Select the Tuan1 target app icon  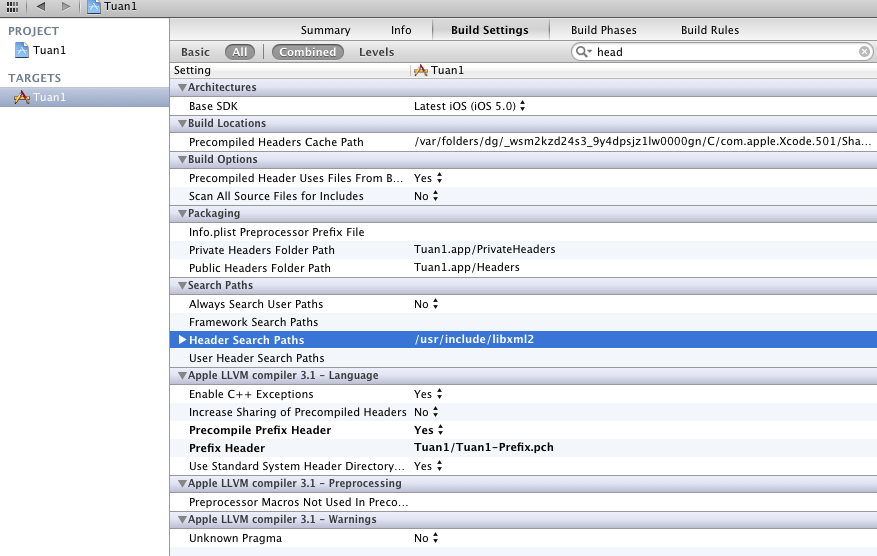click(x=22, y=97)
